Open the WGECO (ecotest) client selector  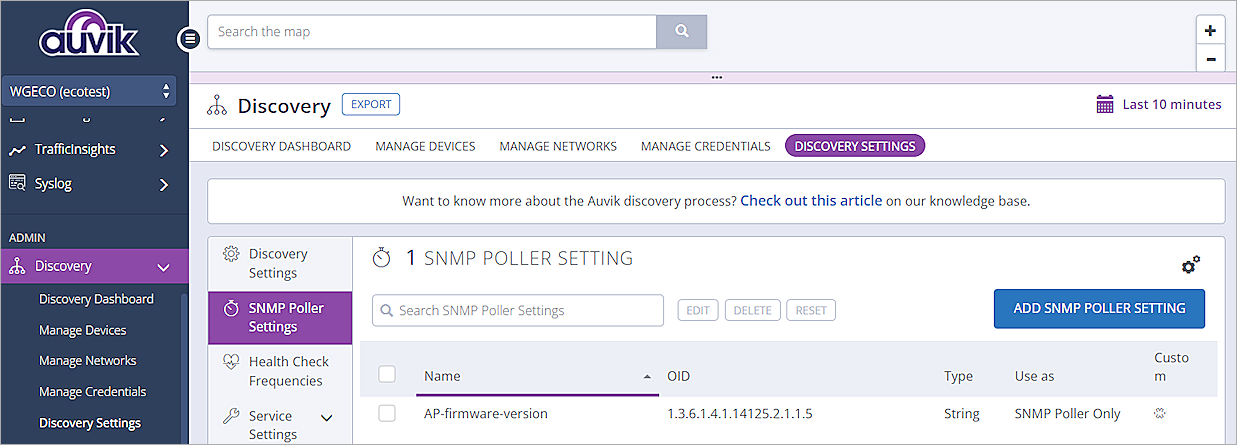pos(89,91)
